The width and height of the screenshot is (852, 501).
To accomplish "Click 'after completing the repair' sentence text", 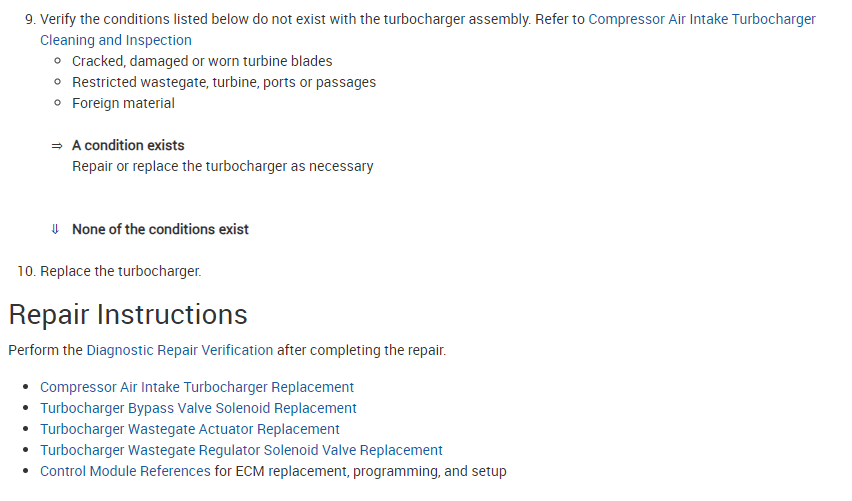I will pyautogui.click(x=361, y=350).
